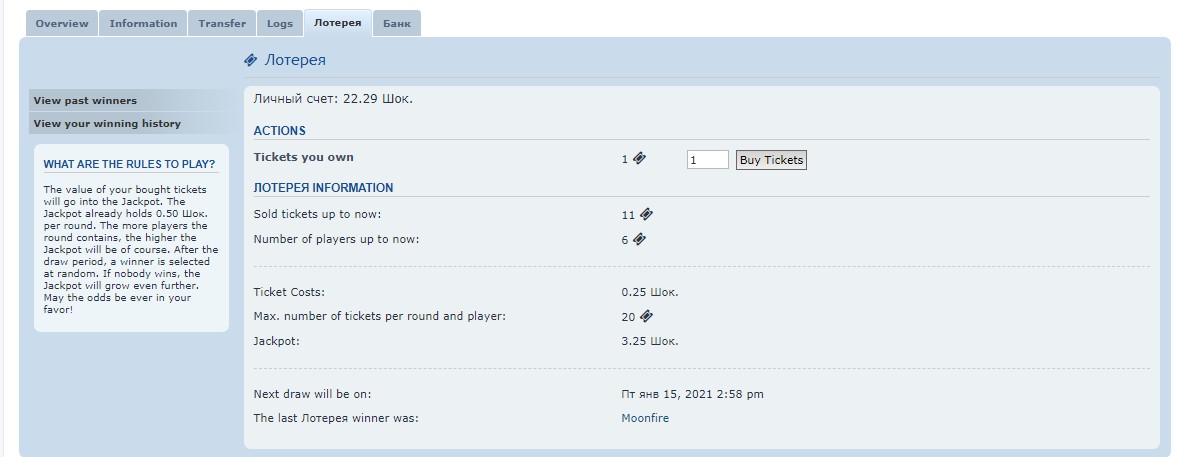The width and height of the screenshot is (1186, 457).
Task: Click the ticket icon beside max tickets value 20
Action: point(646,316)
